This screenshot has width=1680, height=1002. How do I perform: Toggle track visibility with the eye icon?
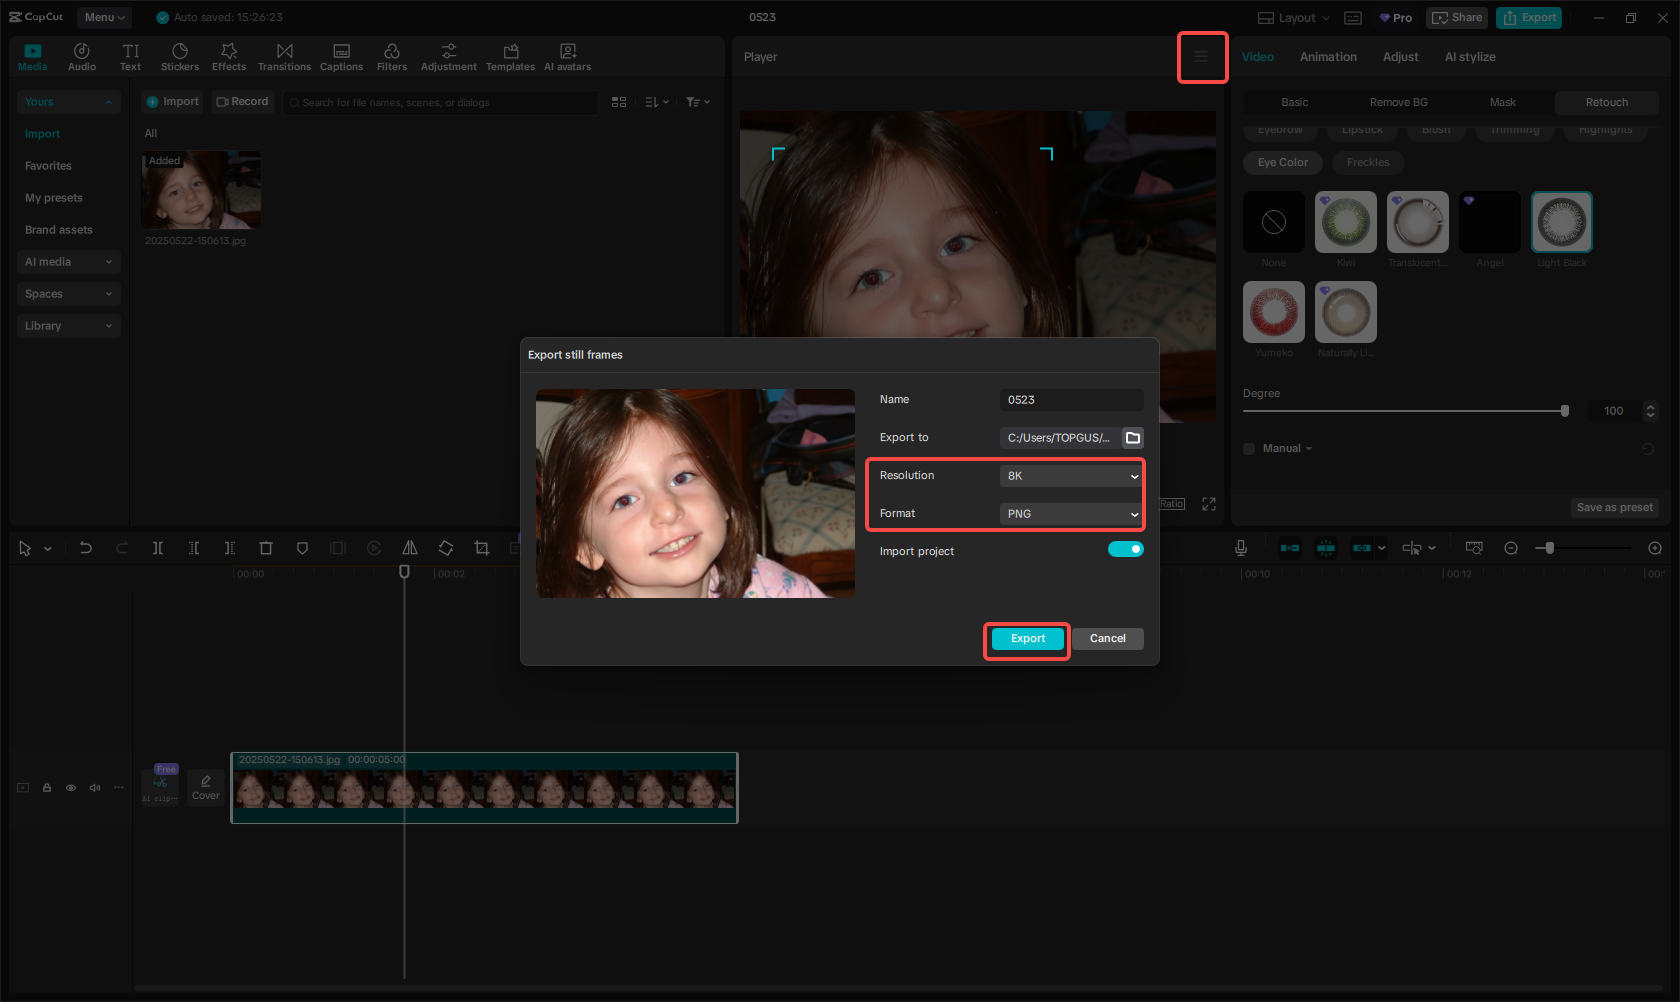tap(70, 787)
